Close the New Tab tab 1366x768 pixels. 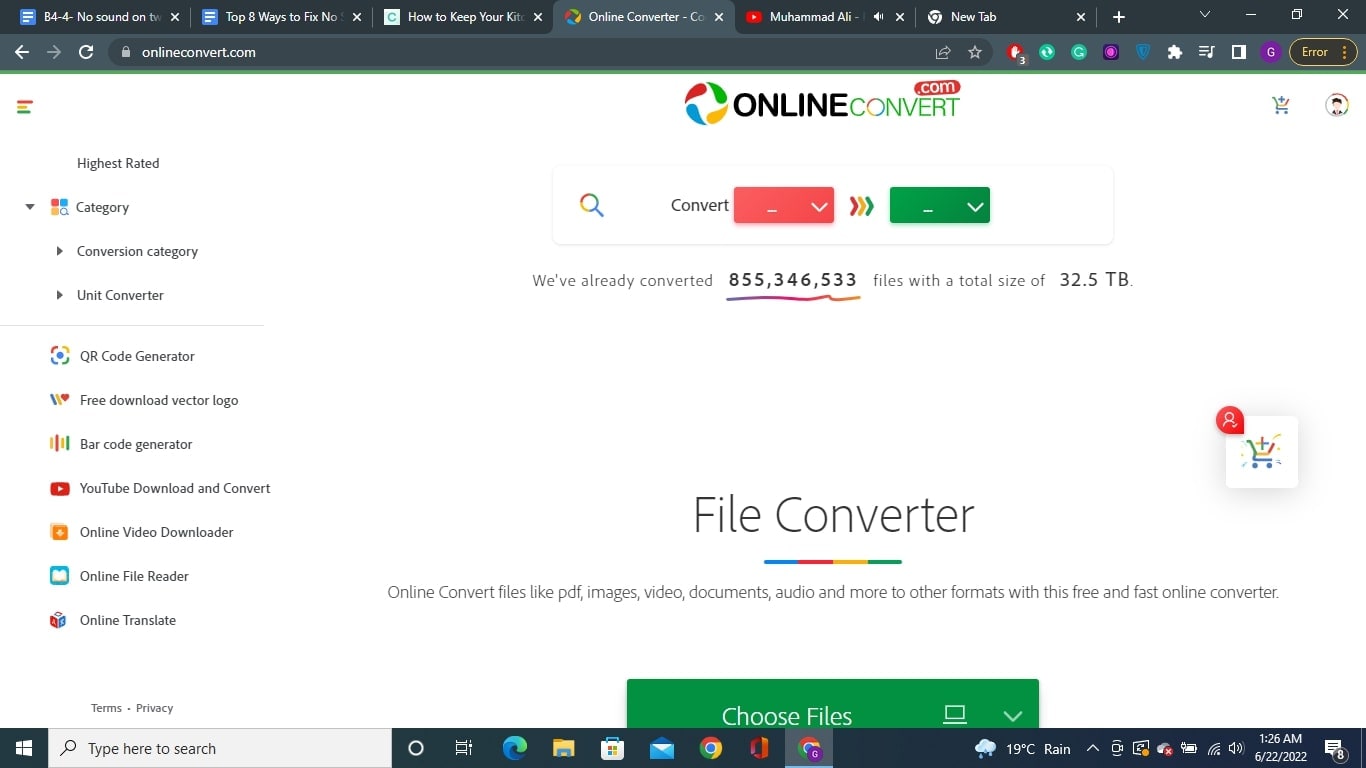point(1080,17)
